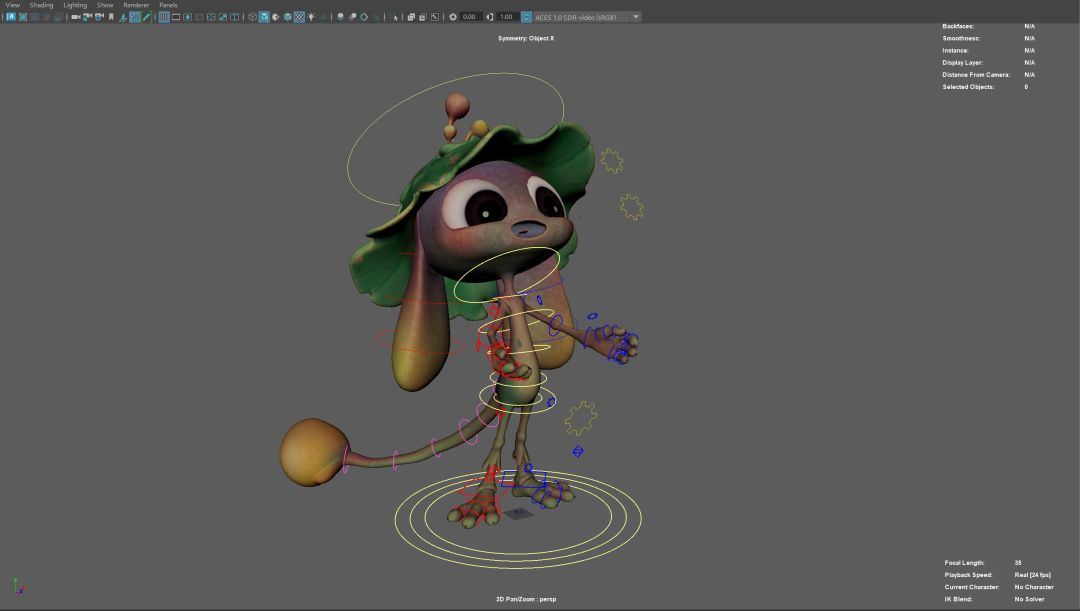The width and height of the screenshot is (1080, 611).
Task: Click the XYZ axis indicator in the corner
Action: [x=18, y=586]
